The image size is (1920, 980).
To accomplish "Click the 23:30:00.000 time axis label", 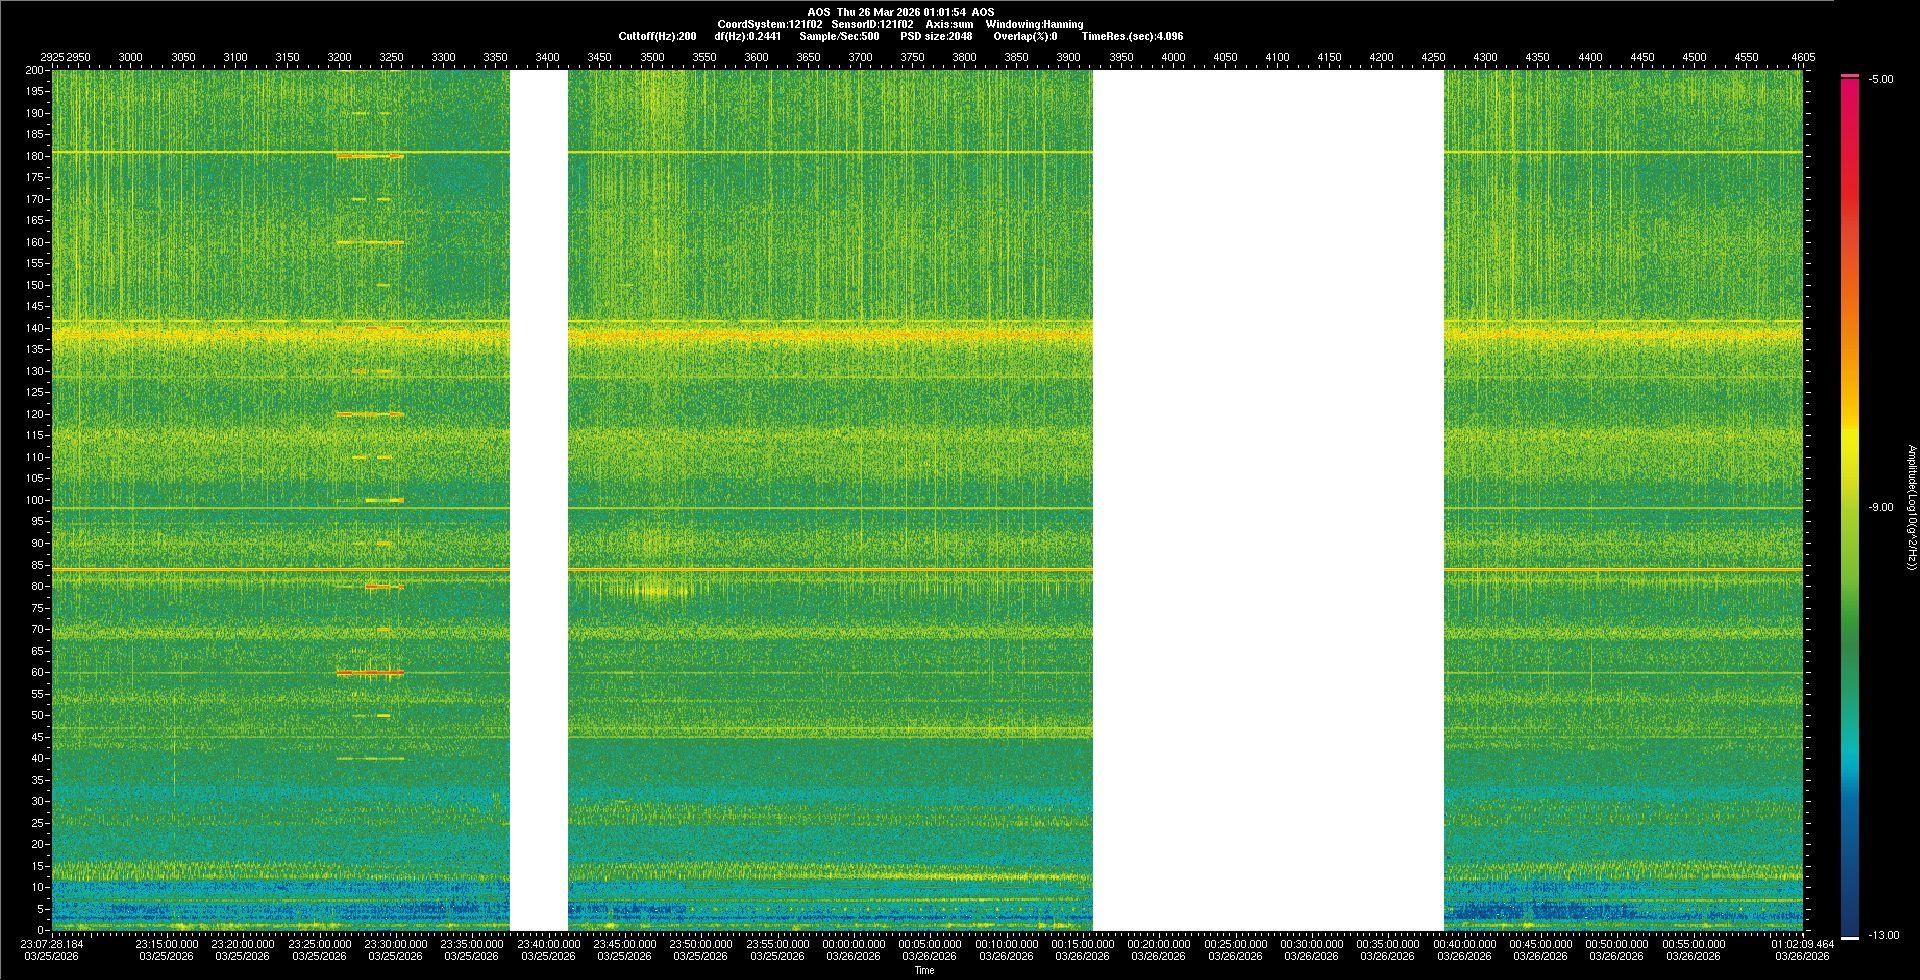I will point(395,943).
